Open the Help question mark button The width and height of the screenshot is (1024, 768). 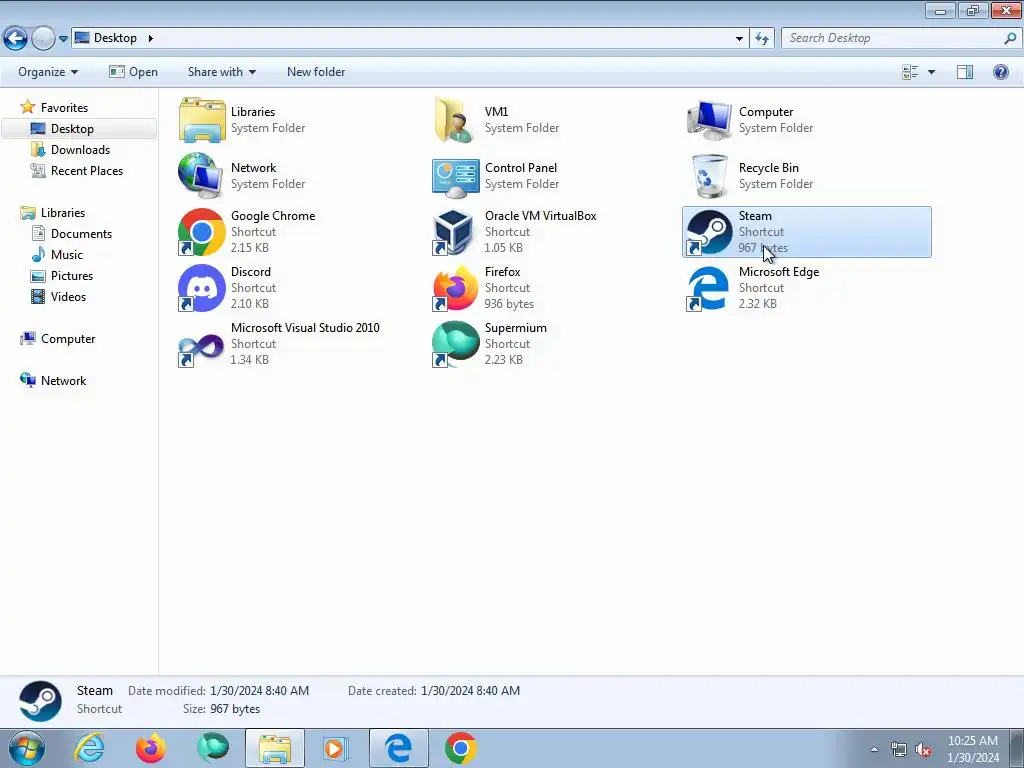(1000, 72)
